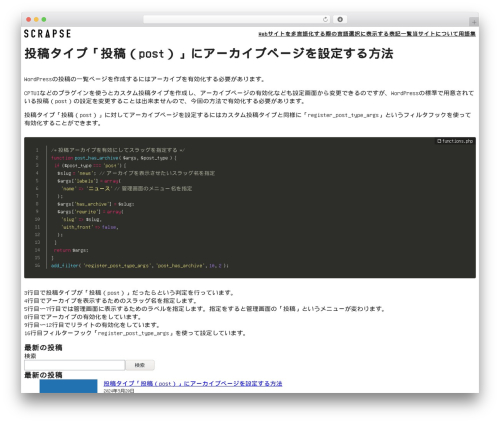Click code line add_filter( 'register_post_type_args'
Viewport: 500px width, 423px height.
point(140,266)
